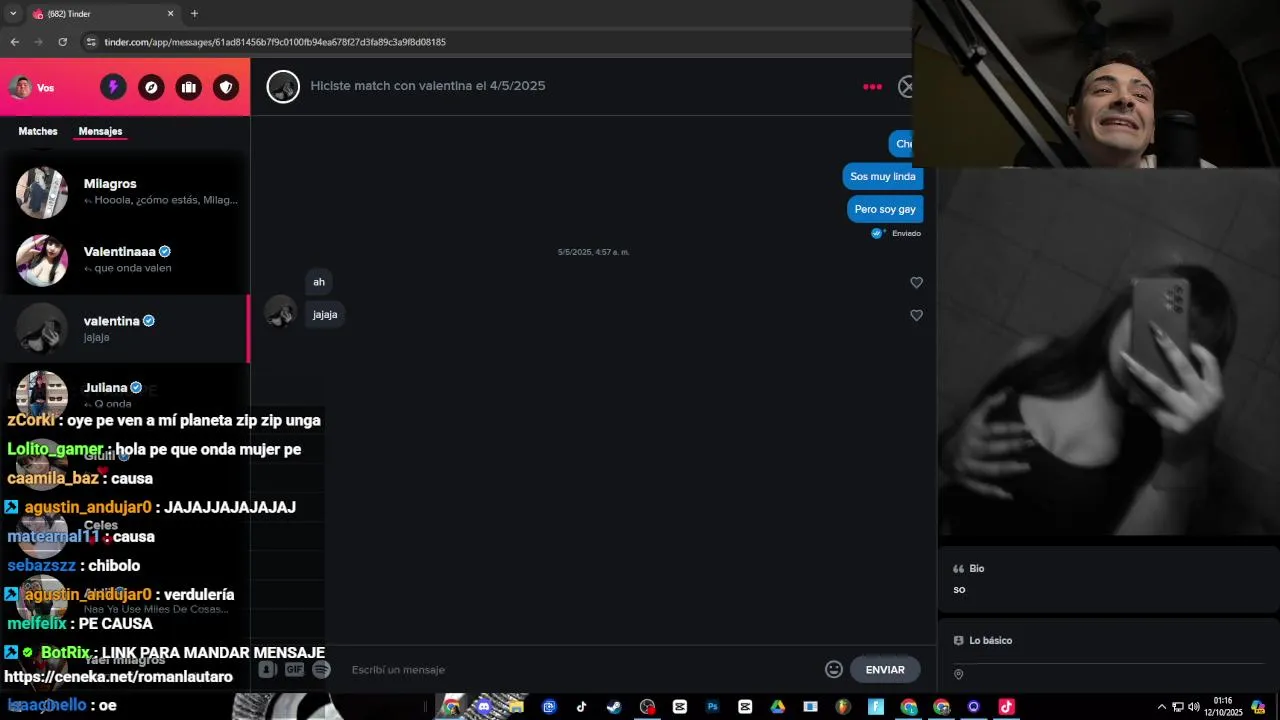Open the Explore compass icon

[x=151, y=87]
